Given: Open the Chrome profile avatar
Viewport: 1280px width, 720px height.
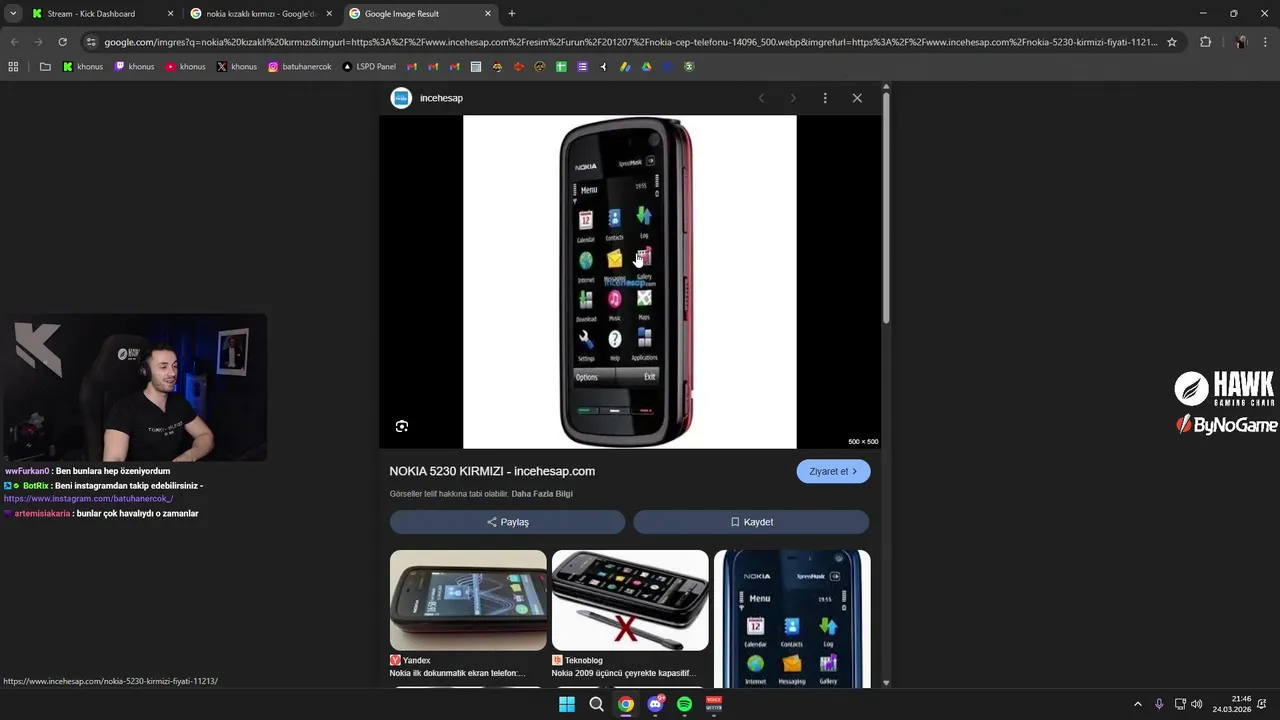Looking at the screenshot, I should coord(1241,42).
